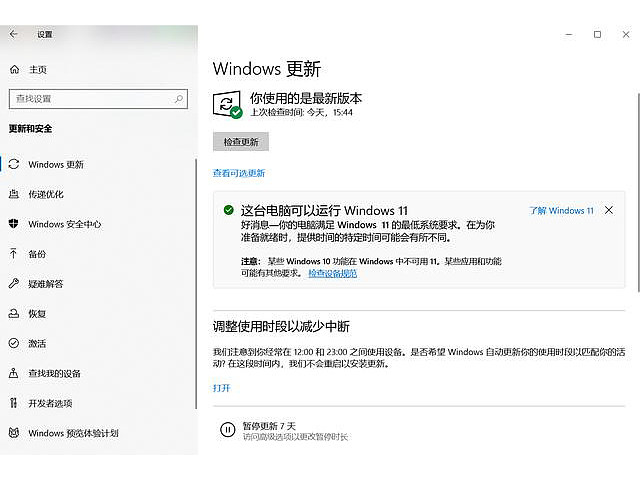The width and height of the screenshot is (640, 480).
Task: Click the right-side vertical scrollbar thumb
Action: 638,193
